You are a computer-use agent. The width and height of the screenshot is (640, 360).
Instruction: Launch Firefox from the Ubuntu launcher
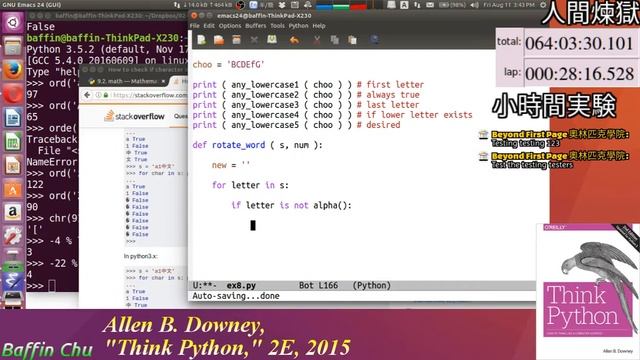13,70
